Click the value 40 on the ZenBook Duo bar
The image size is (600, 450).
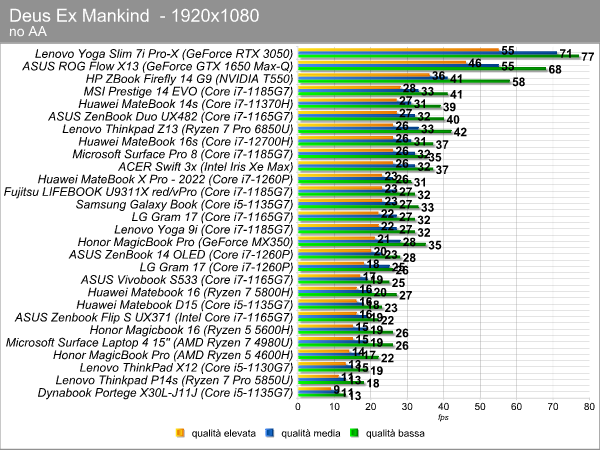click(453, 120)
